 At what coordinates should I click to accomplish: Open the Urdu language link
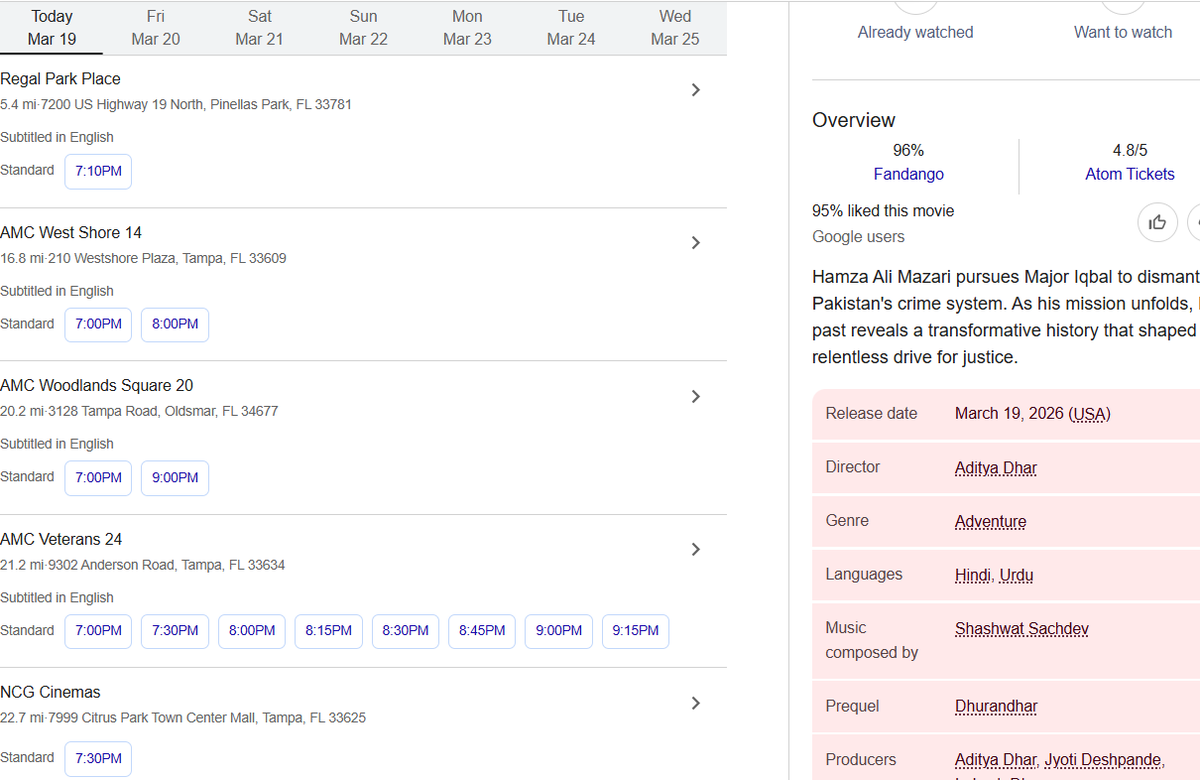click(x=1016, y=575)
